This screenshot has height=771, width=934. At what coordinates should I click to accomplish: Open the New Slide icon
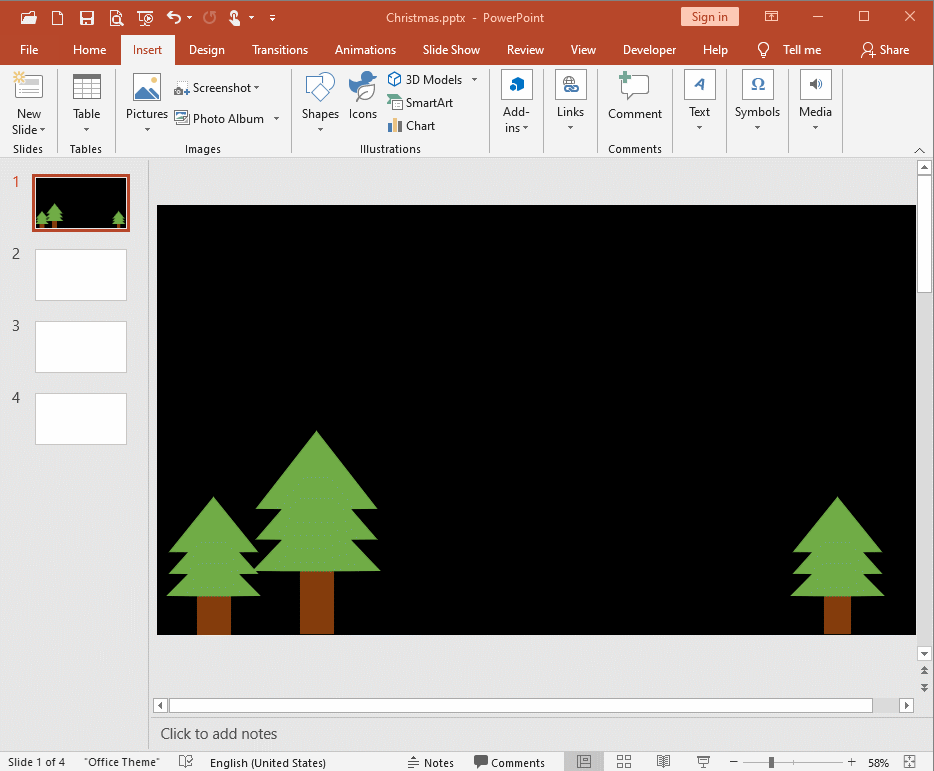pyautogui.click(x=29, y=86)
